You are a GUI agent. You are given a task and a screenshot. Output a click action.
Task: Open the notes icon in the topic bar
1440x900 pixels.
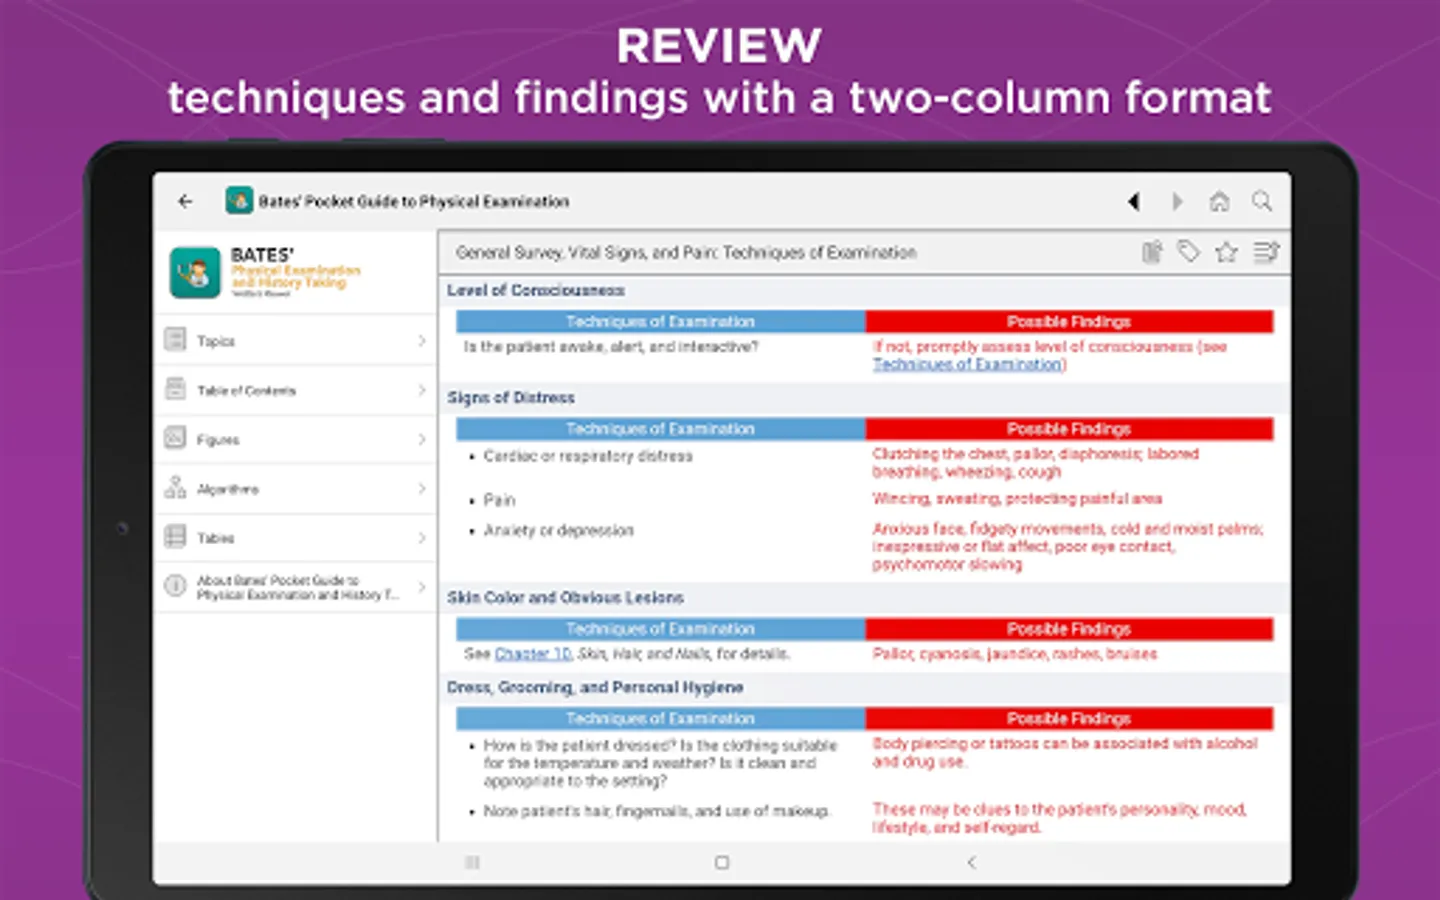click(1152, 252)
